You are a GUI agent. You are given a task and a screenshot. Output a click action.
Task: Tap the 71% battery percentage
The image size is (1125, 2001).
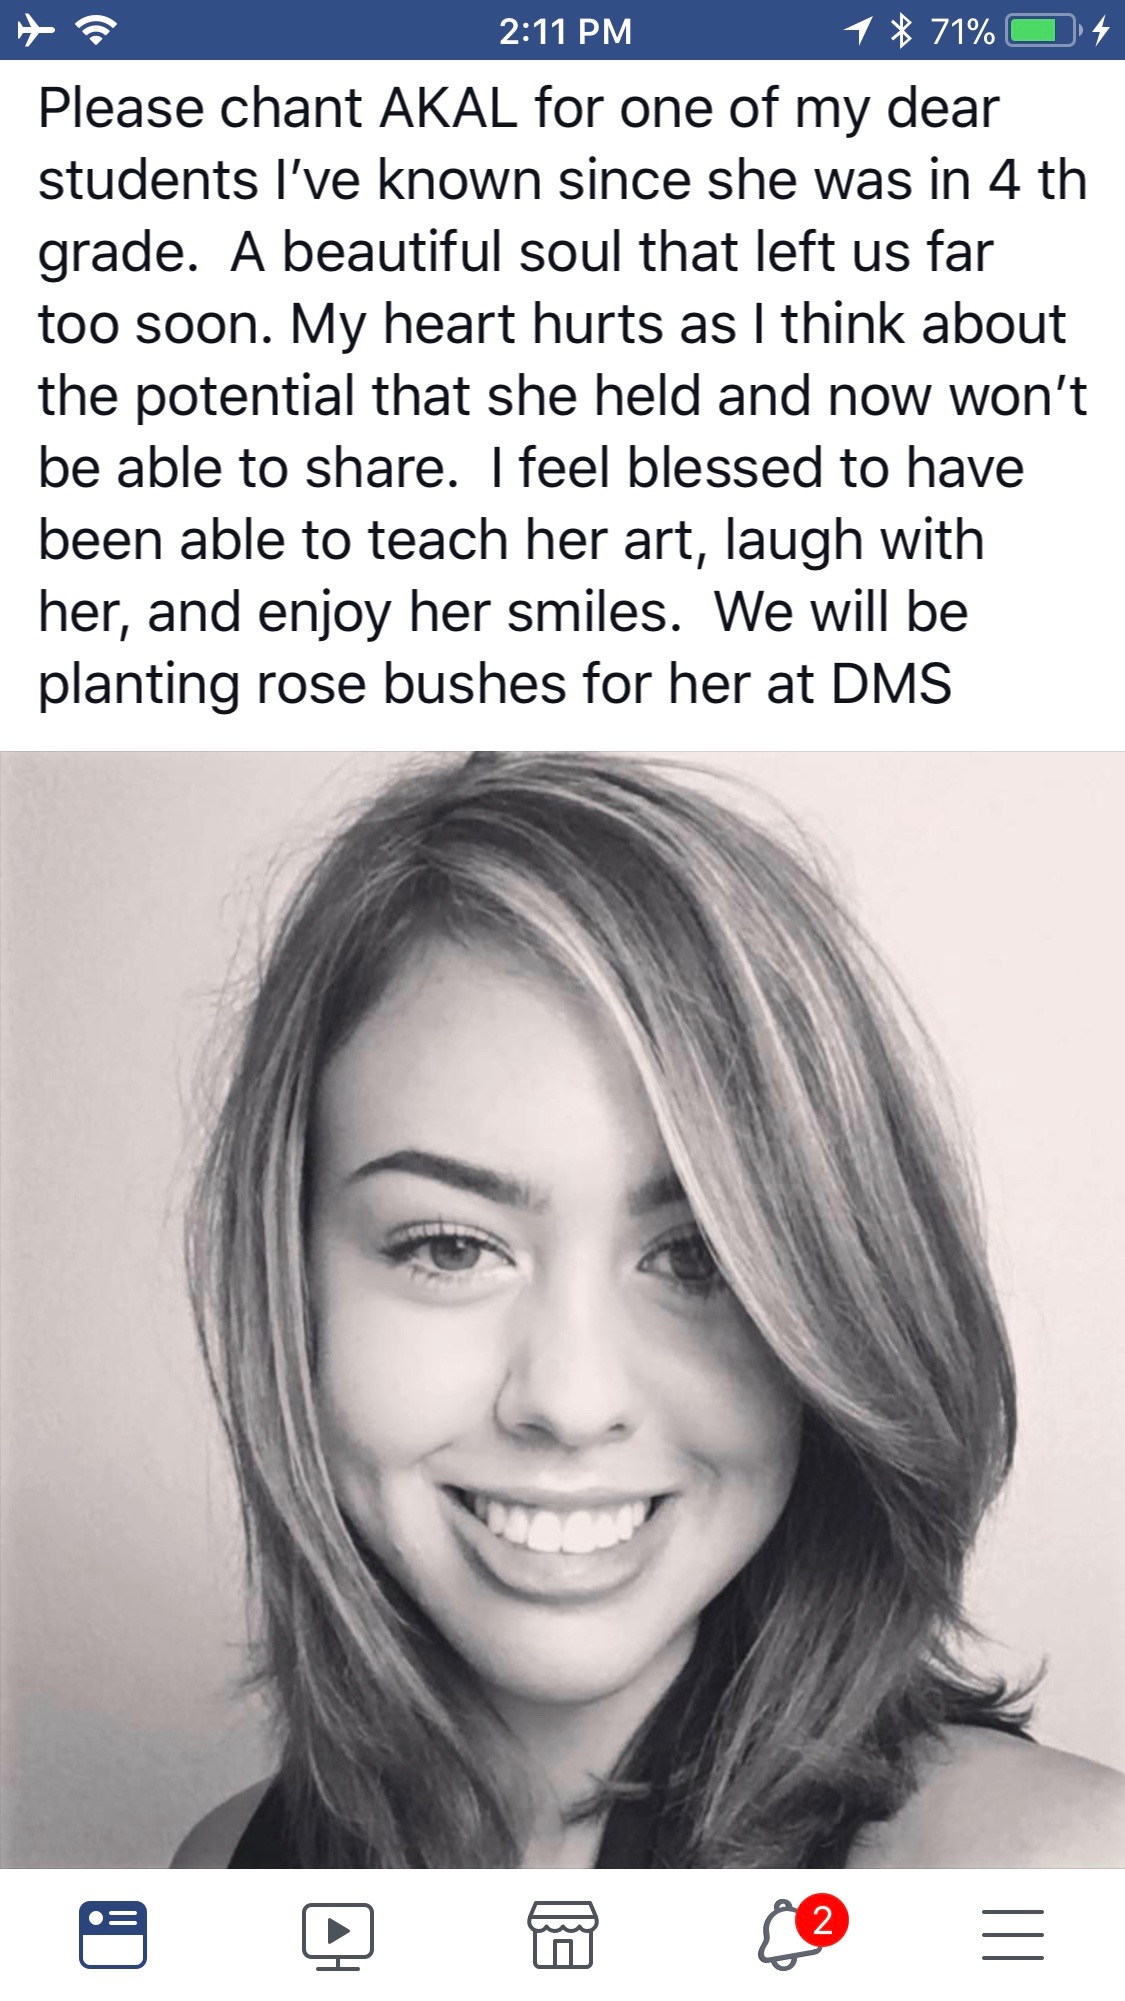point(962,31)
